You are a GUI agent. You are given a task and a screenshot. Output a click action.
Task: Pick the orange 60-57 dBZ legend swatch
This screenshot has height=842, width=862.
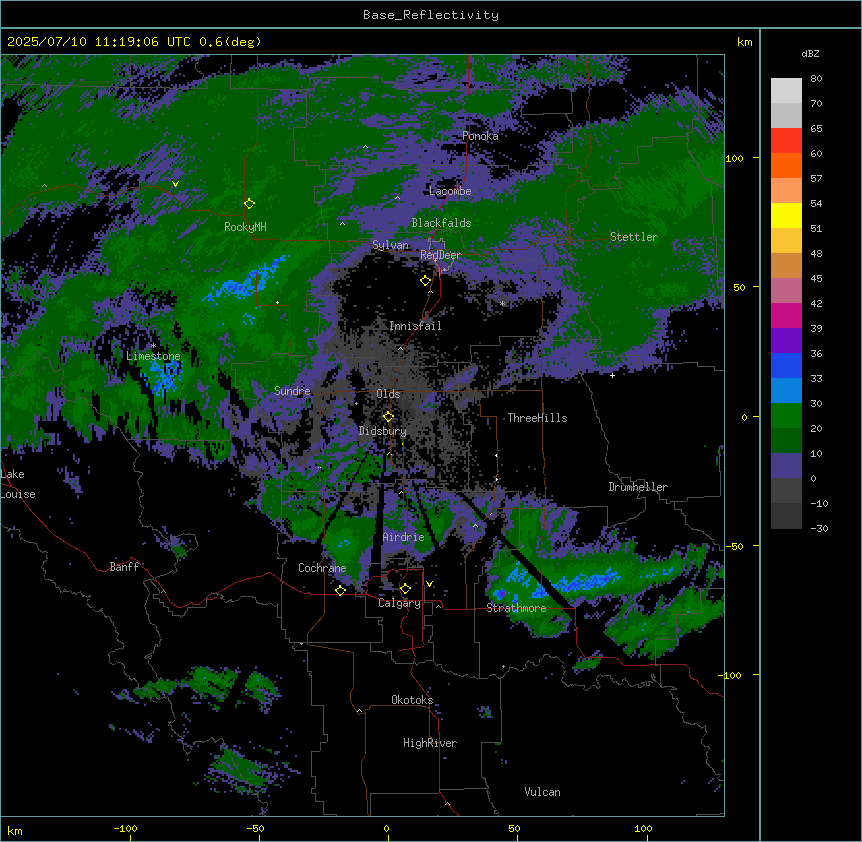pyautogui.click(x=786, y=165)
